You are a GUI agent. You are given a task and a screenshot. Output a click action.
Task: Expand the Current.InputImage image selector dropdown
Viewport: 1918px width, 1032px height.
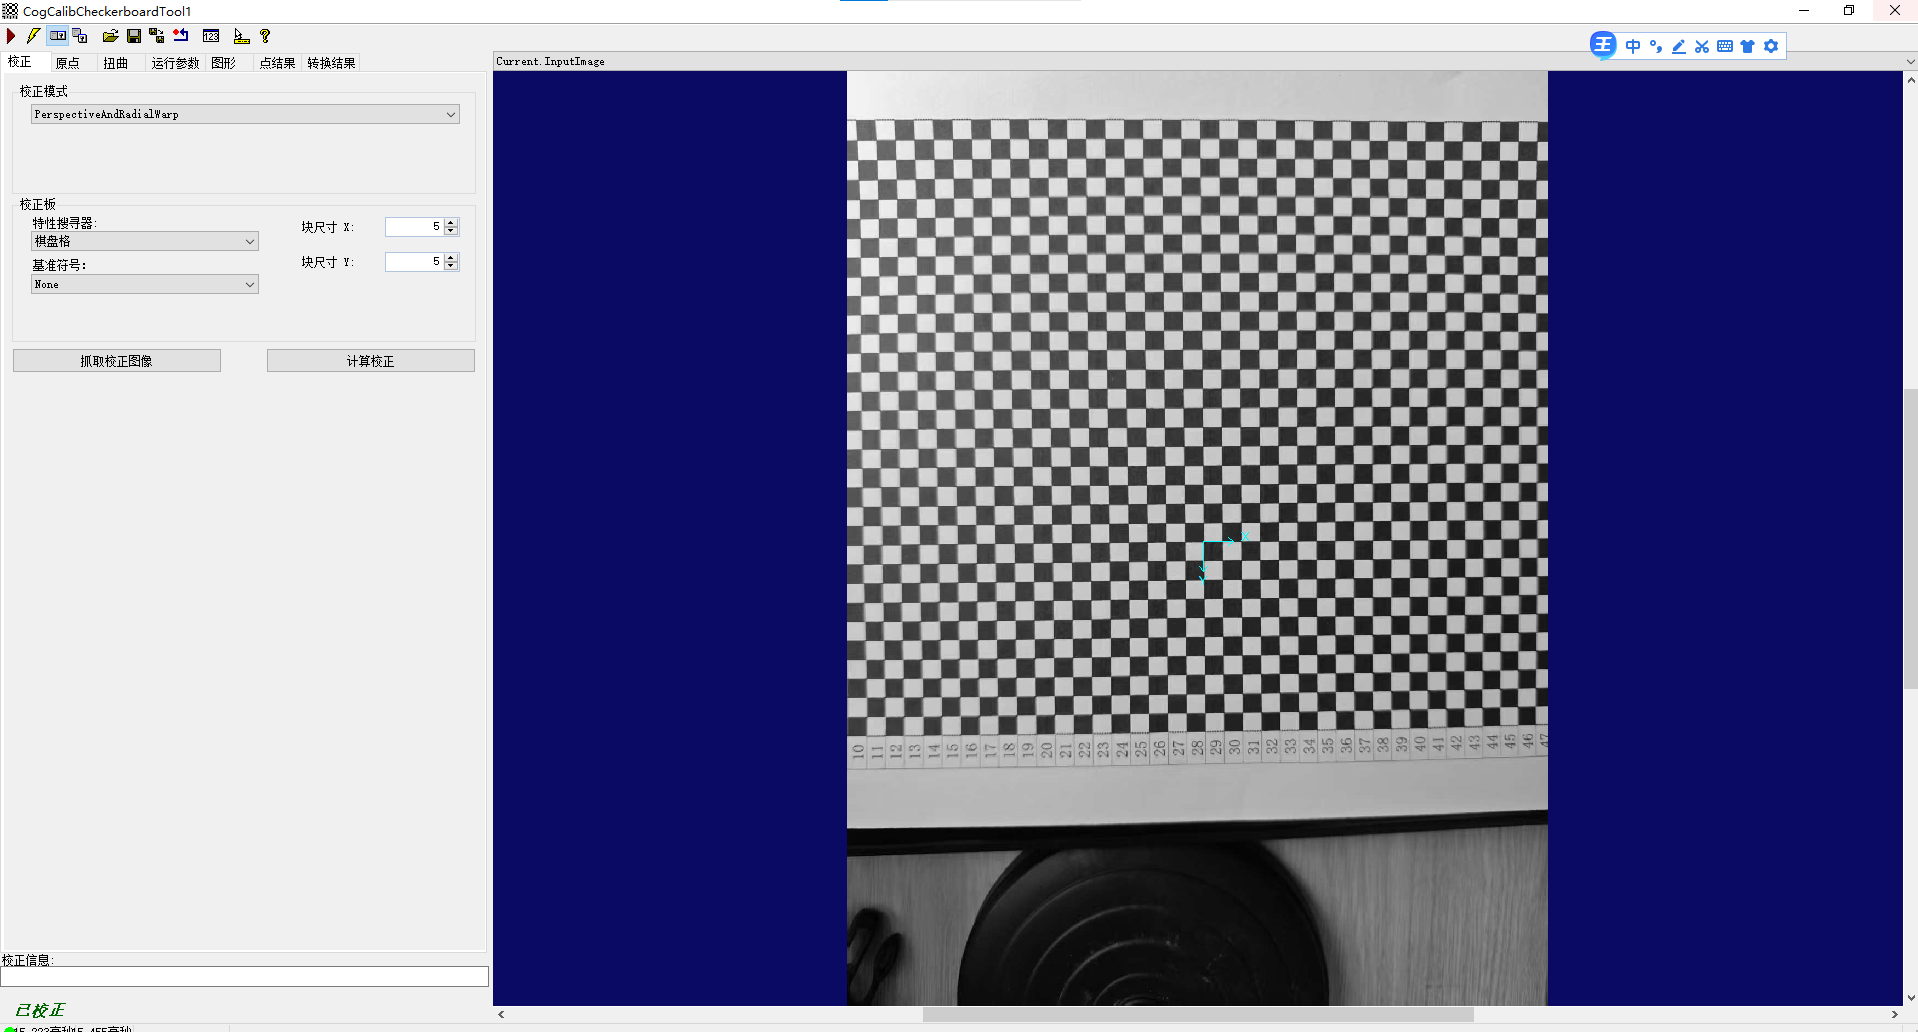pyautogui.click(x=1910, y=61)
